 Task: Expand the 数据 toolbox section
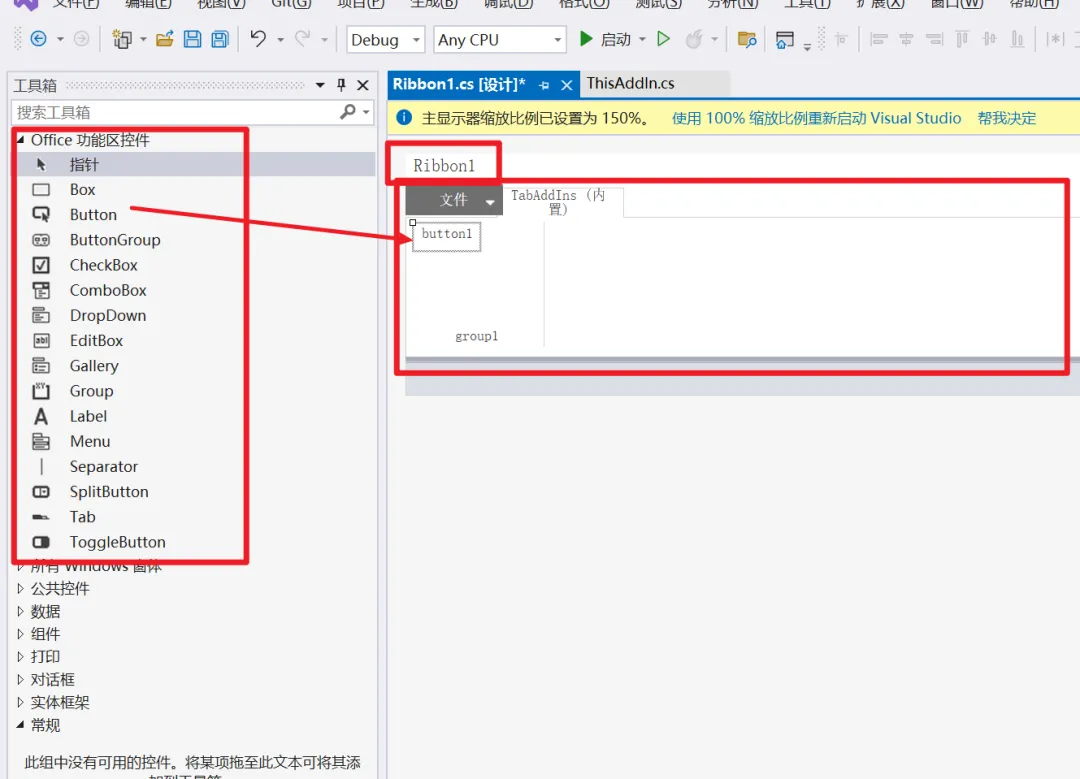(x=20, y=611)
